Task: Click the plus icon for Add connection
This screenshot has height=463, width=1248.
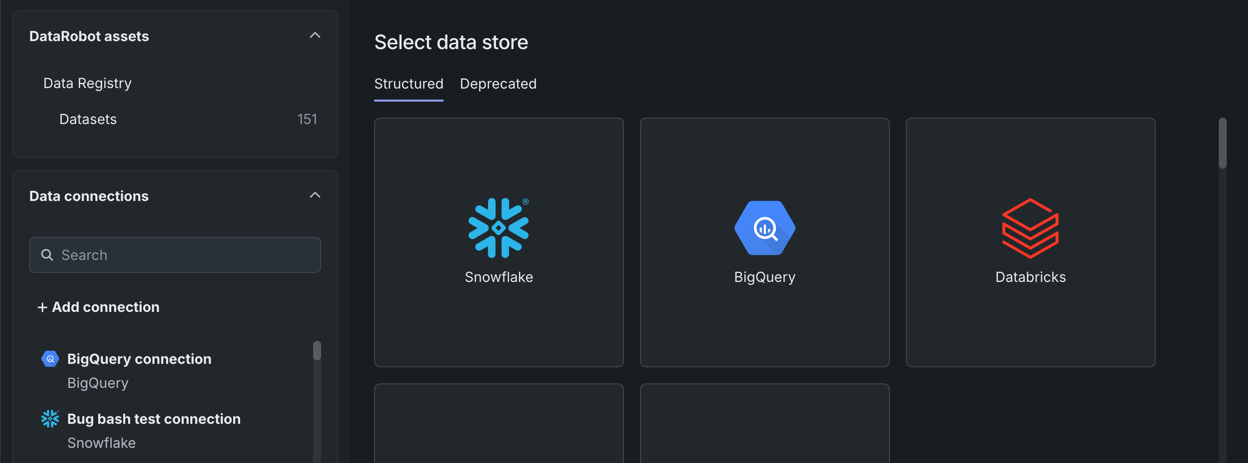Action: pyautogui.click(x=42, y=308)
